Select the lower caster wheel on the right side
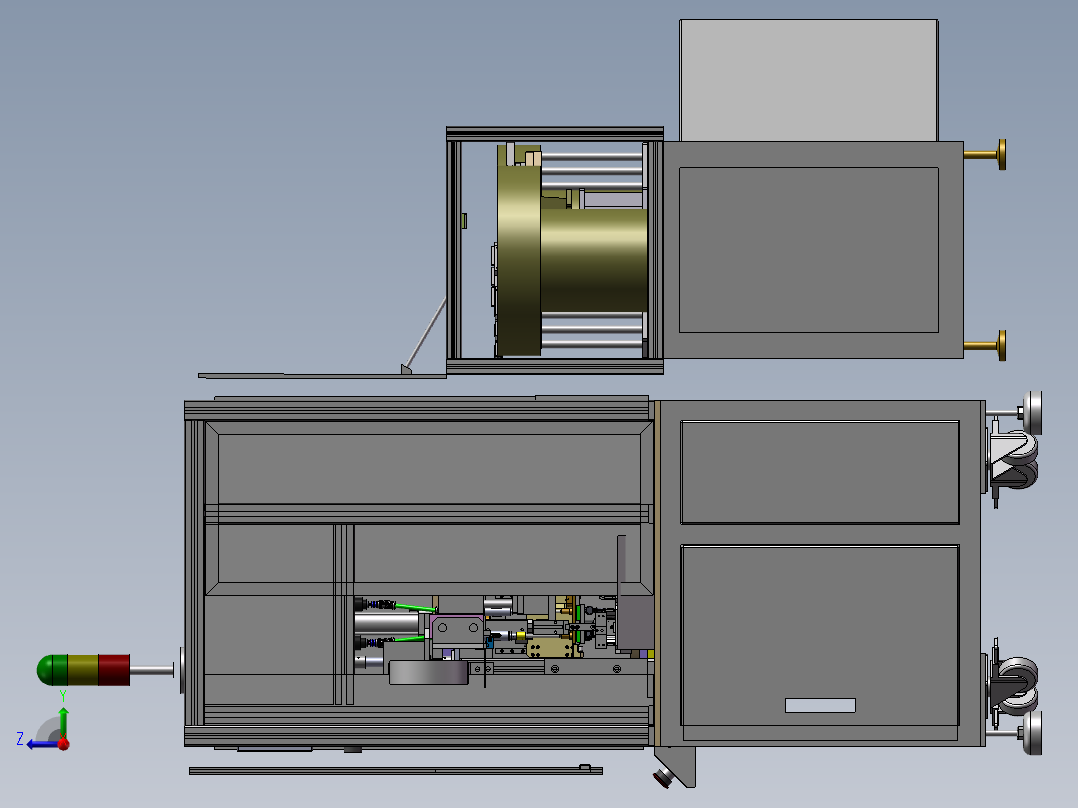Screen dimensions: 1078x808 click(x=1015, y=685)
